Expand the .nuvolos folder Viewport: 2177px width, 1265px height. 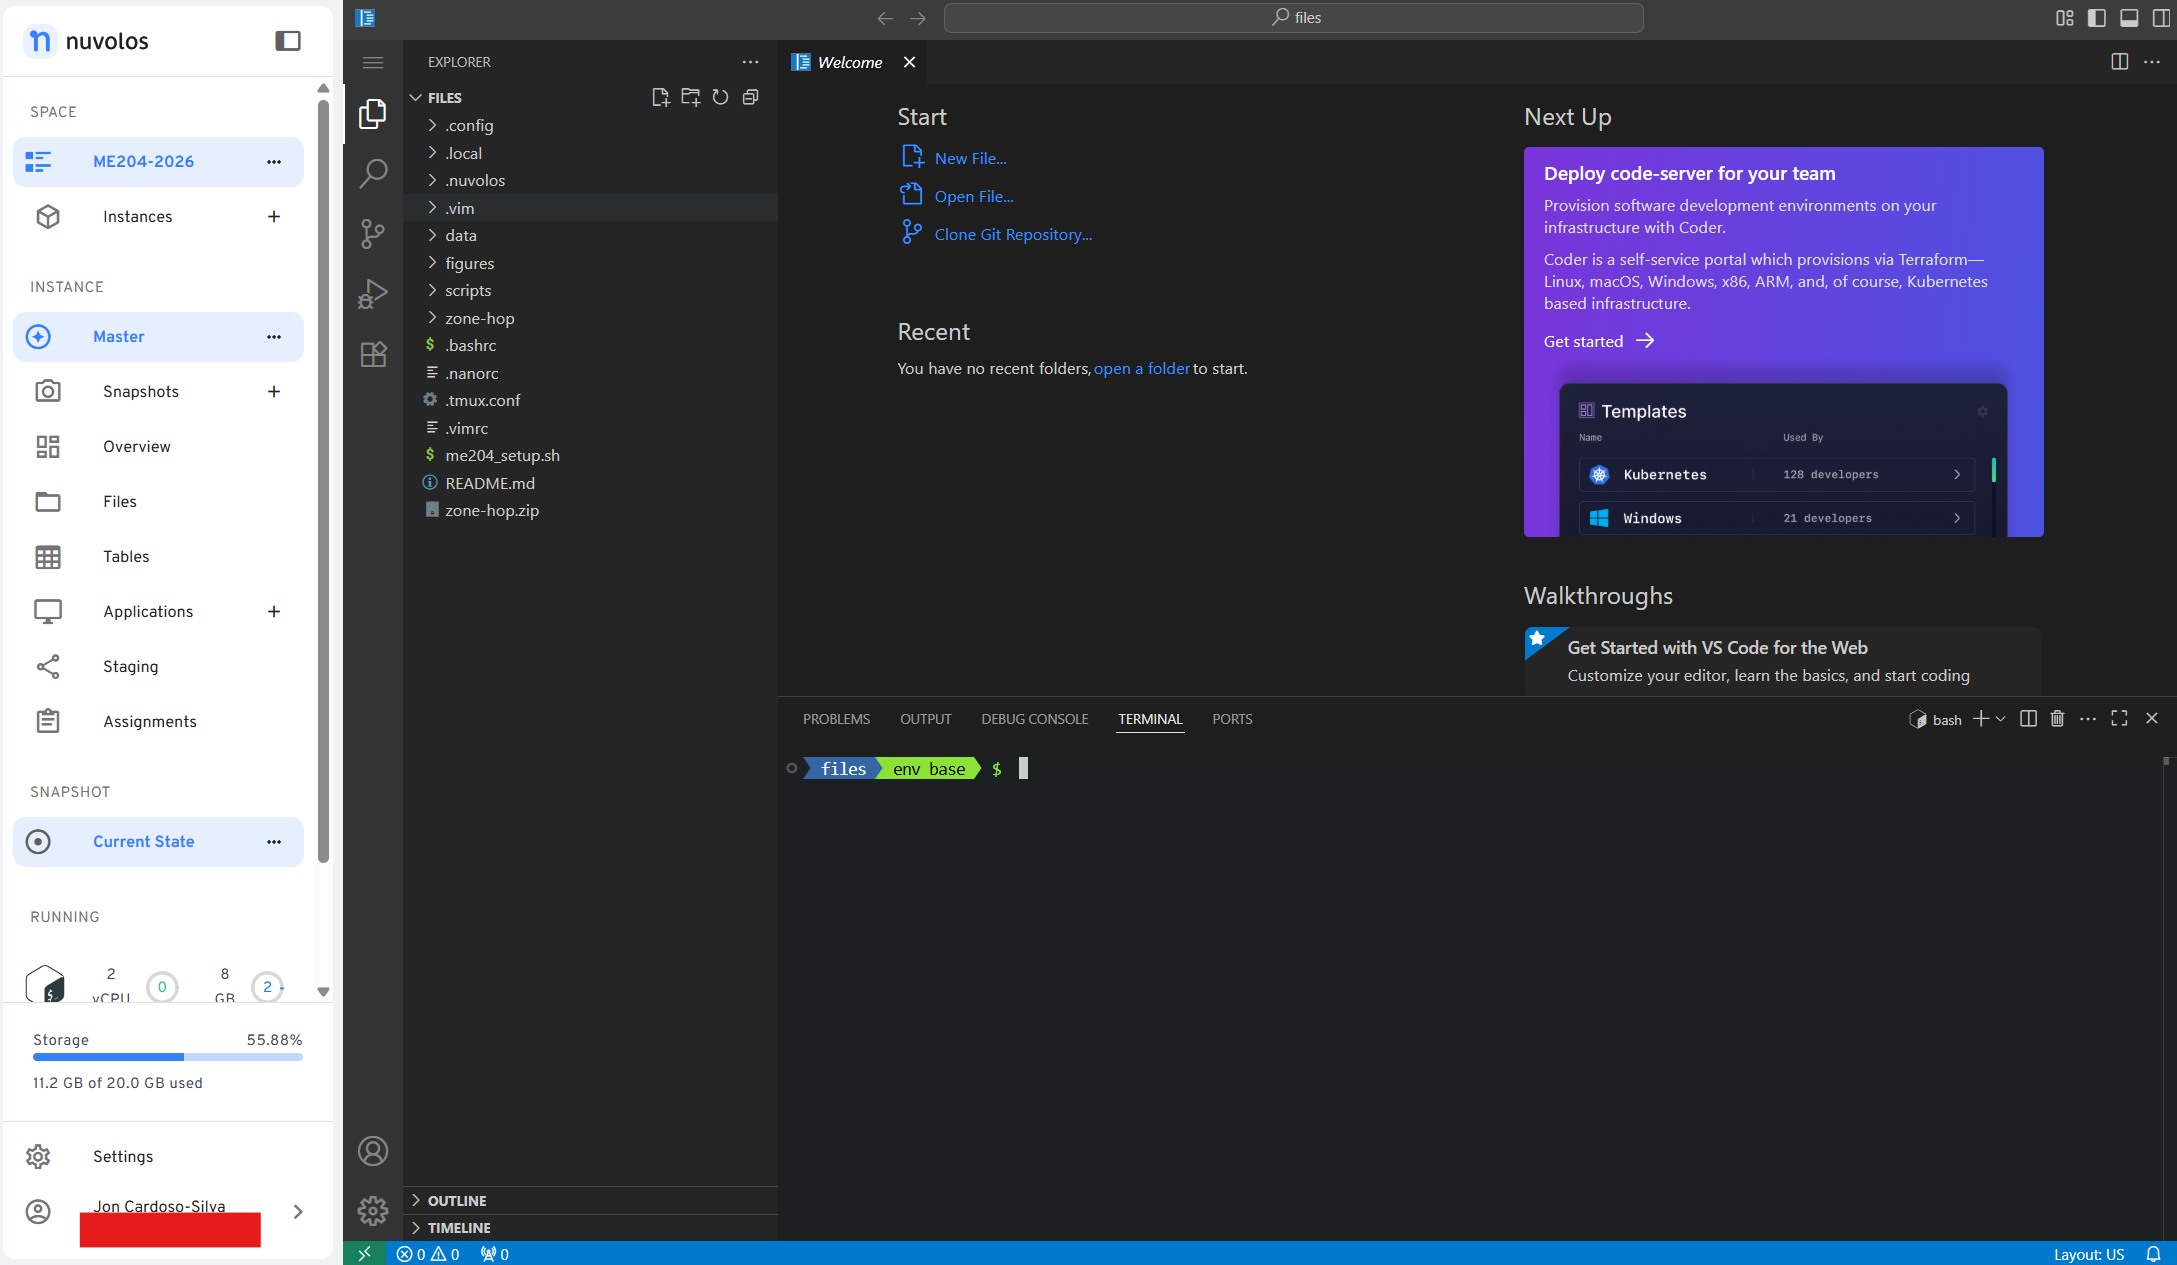tap(590, 180)
